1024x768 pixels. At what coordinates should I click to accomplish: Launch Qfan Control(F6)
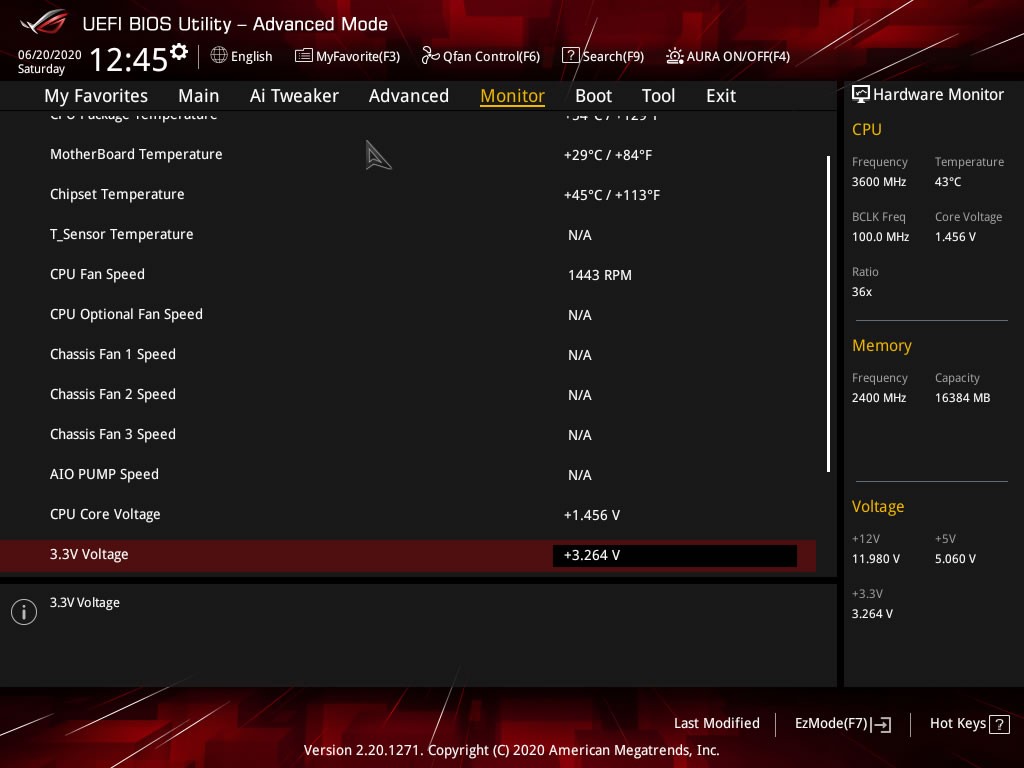481,56
